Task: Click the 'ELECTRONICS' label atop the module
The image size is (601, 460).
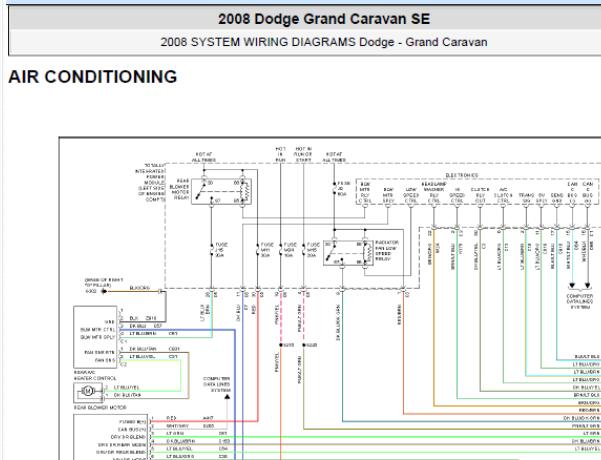Action: [462, 175]
